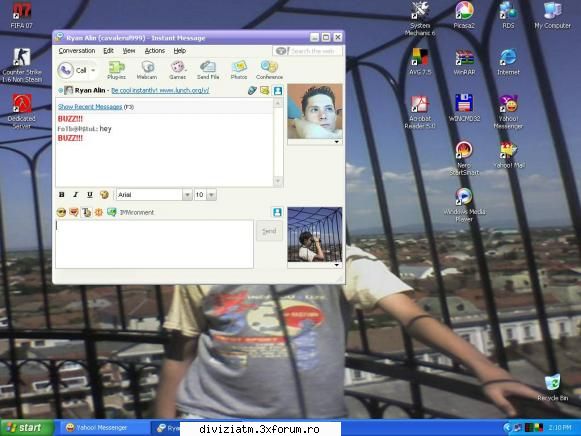Screen dimensions: 581x436
Task: Click Ryan Alin's webcam avatar thumbnail
Action: [x=315, y=111]
